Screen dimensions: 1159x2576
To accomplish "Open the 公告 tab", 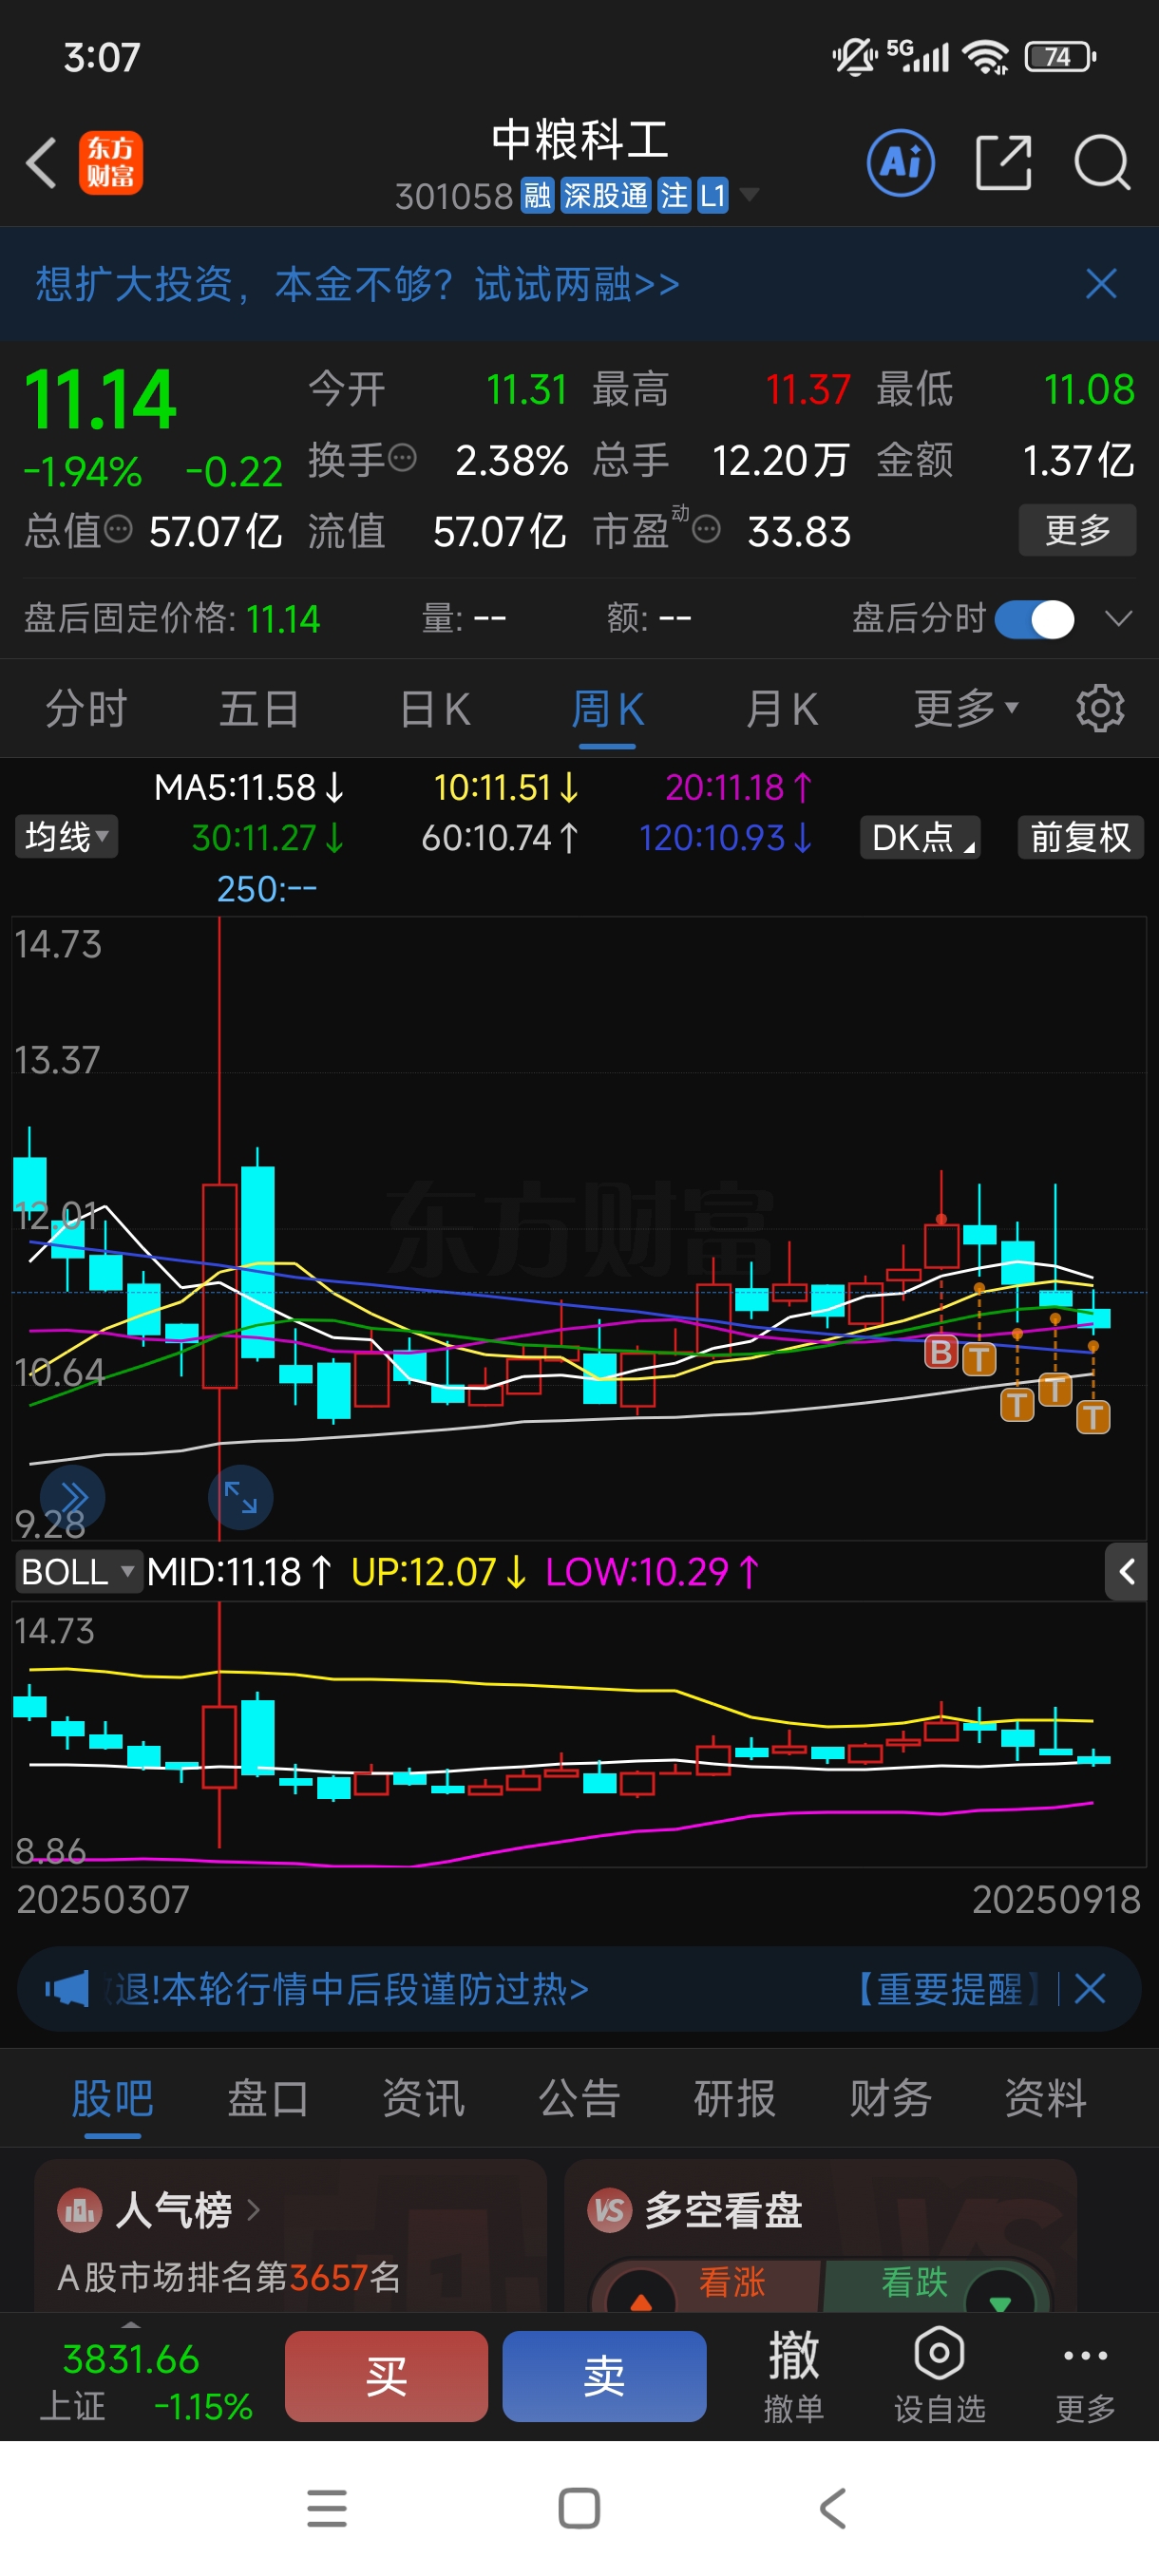I will pos(579,2098).
